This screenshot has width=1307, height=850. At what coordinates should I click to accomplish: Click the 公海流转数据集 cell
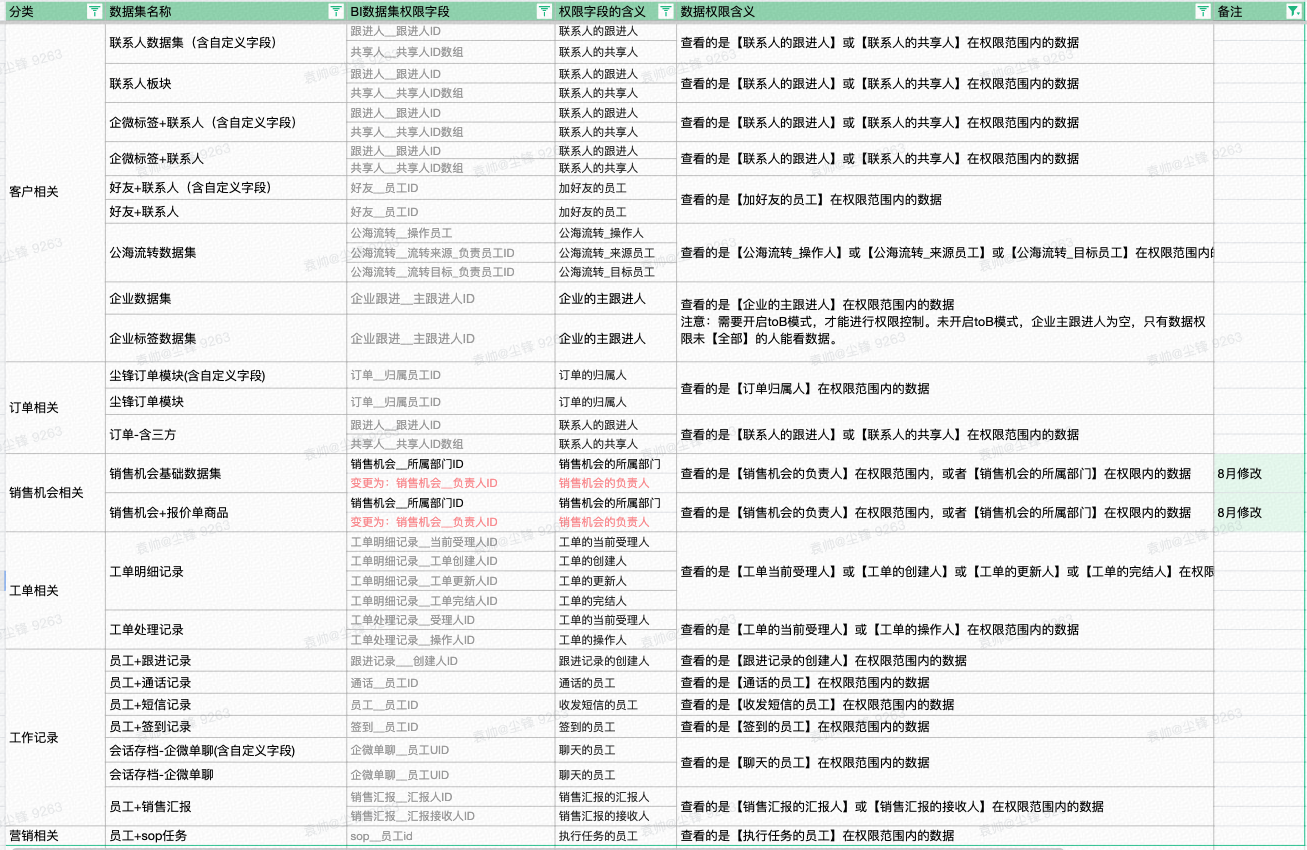[226, 253]
